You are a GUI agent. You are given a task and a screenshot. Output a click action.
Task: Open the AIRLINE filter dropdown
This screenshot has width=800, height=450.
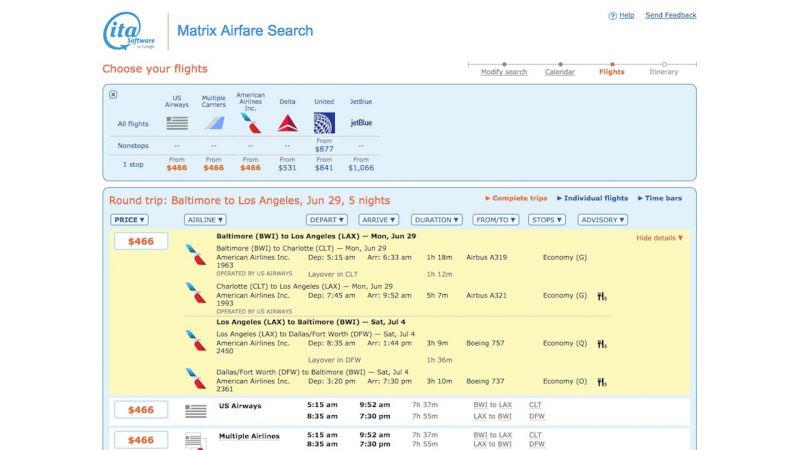pyautogui.click(x=205, y=219)
